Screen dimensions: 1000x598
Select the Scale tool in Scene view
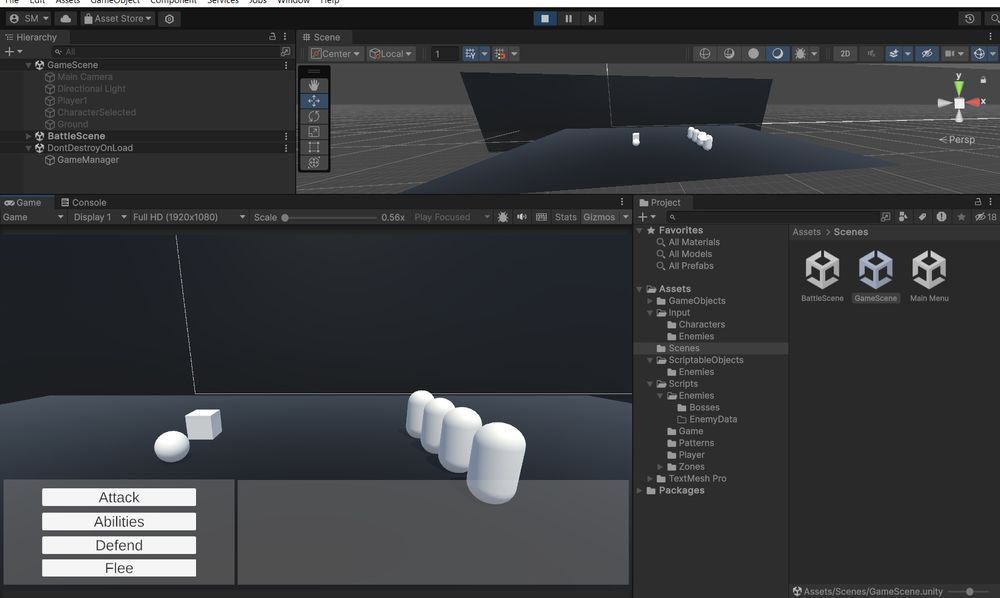tap(314, 131)
